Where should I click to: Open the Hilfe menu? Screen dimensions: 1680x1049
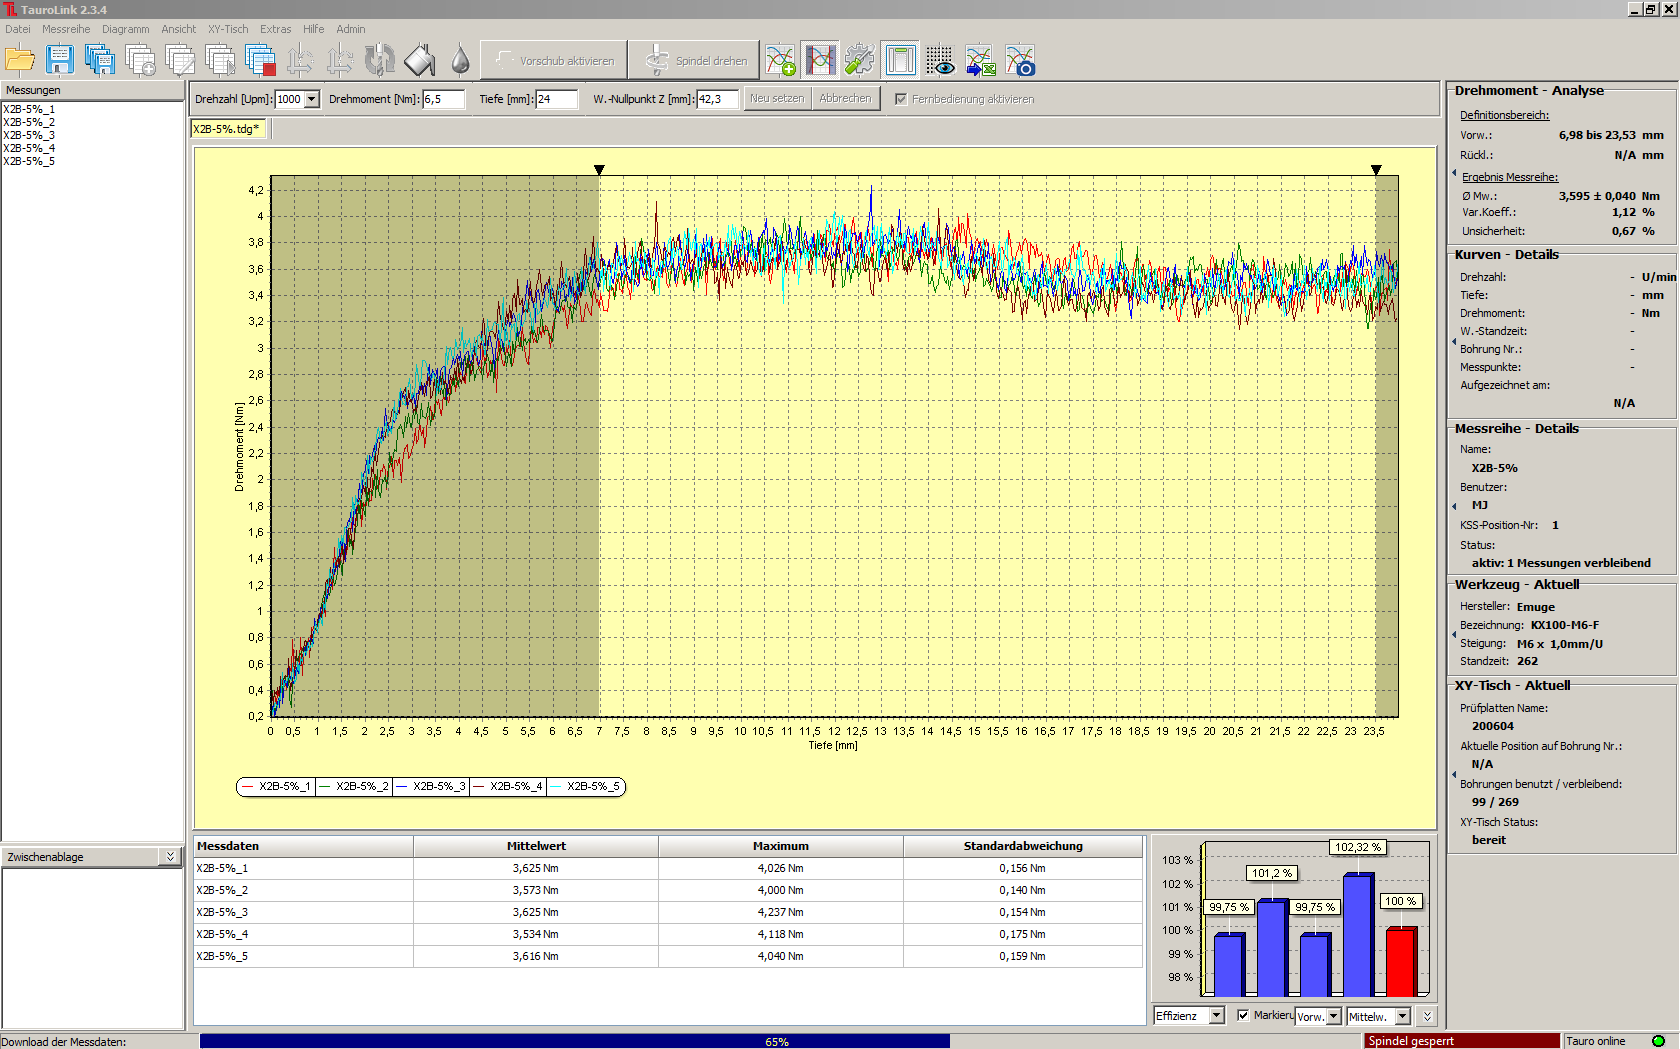pyautogui.click(x=314, y=29)
